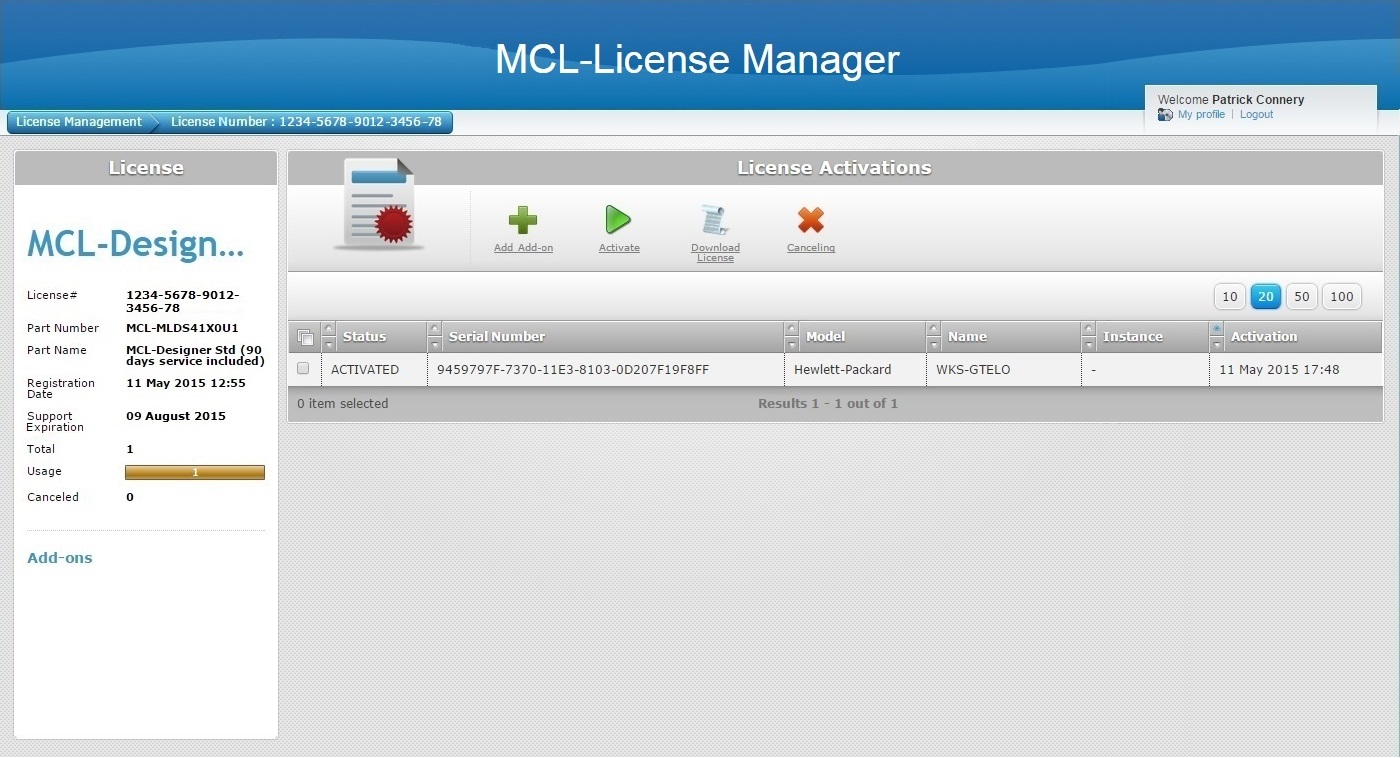Show 50 results per page

coord(1301,297)
